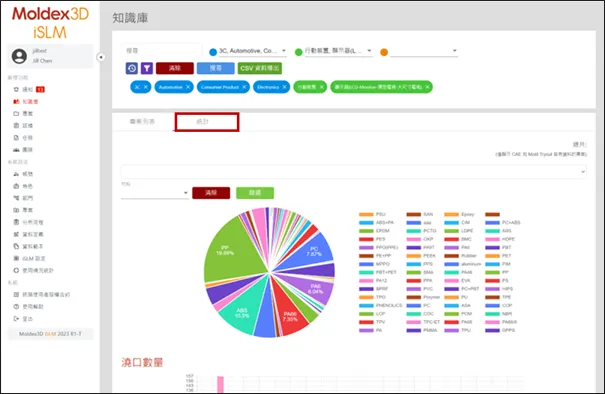Click the light green button above pie chart

click(255, 193)
